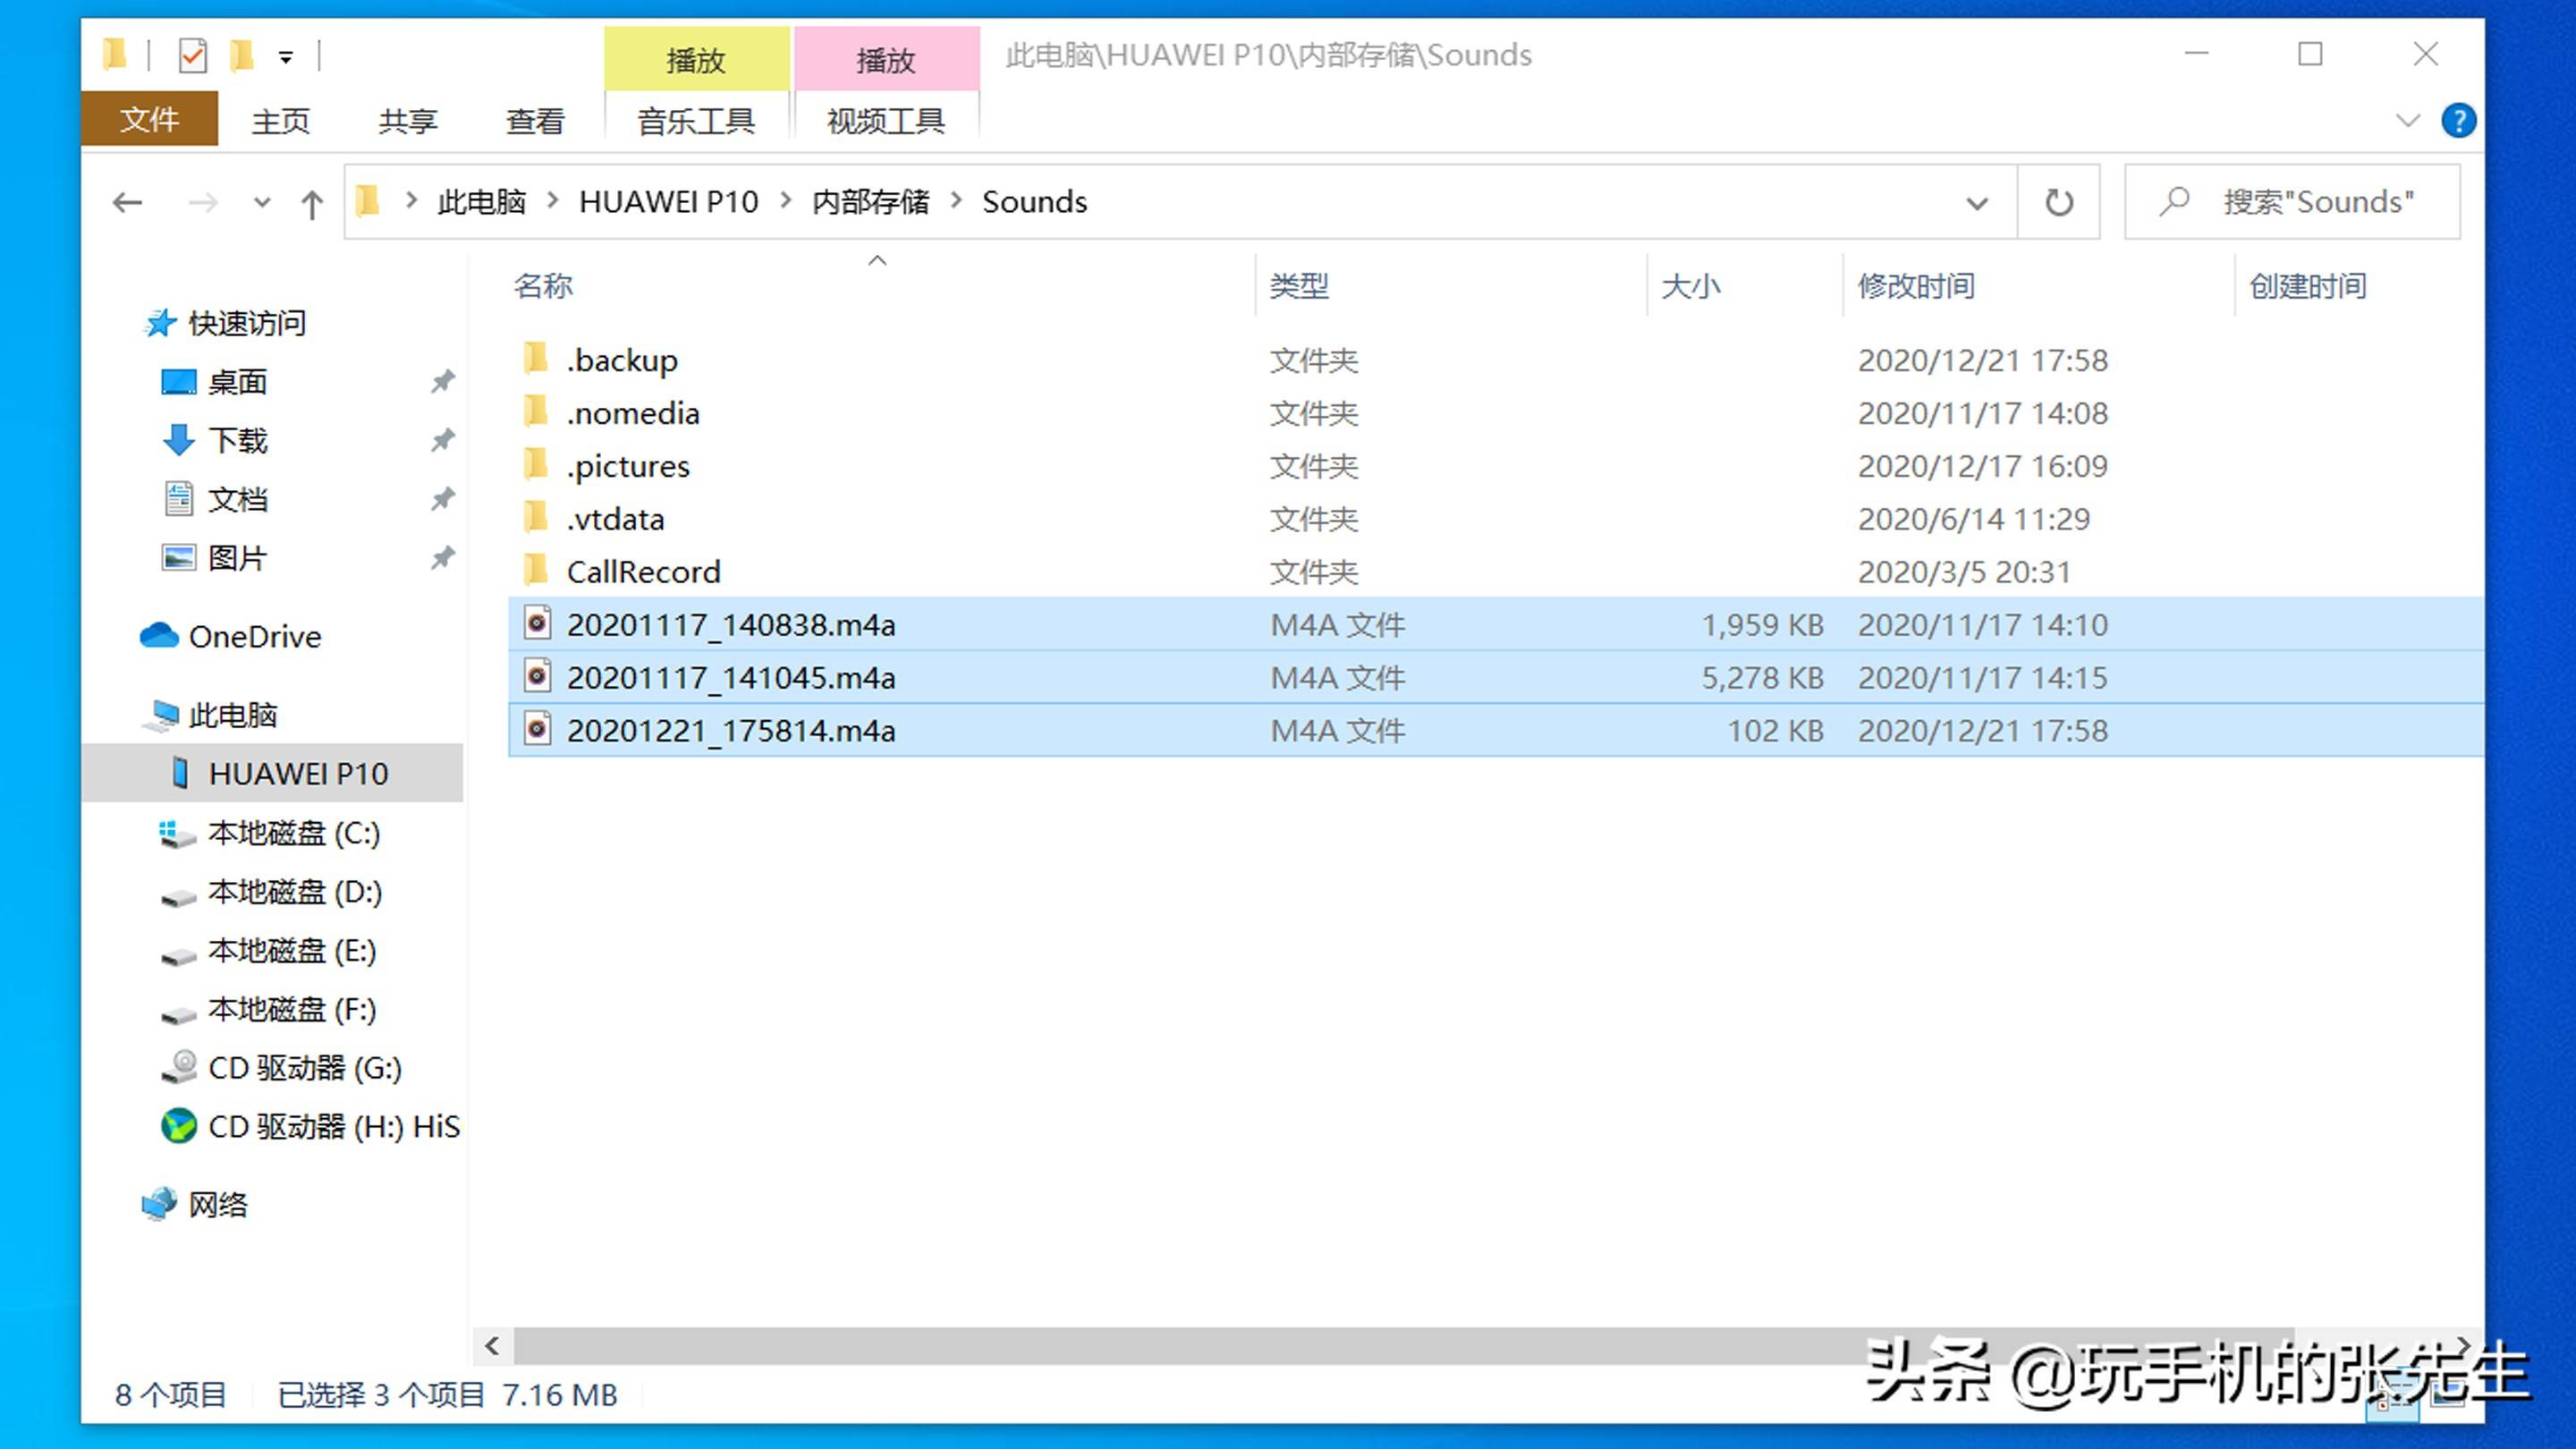Open the 音乐工具 ribbon tab
This screenshot has height=1449, width=2576.
[696, 121]
